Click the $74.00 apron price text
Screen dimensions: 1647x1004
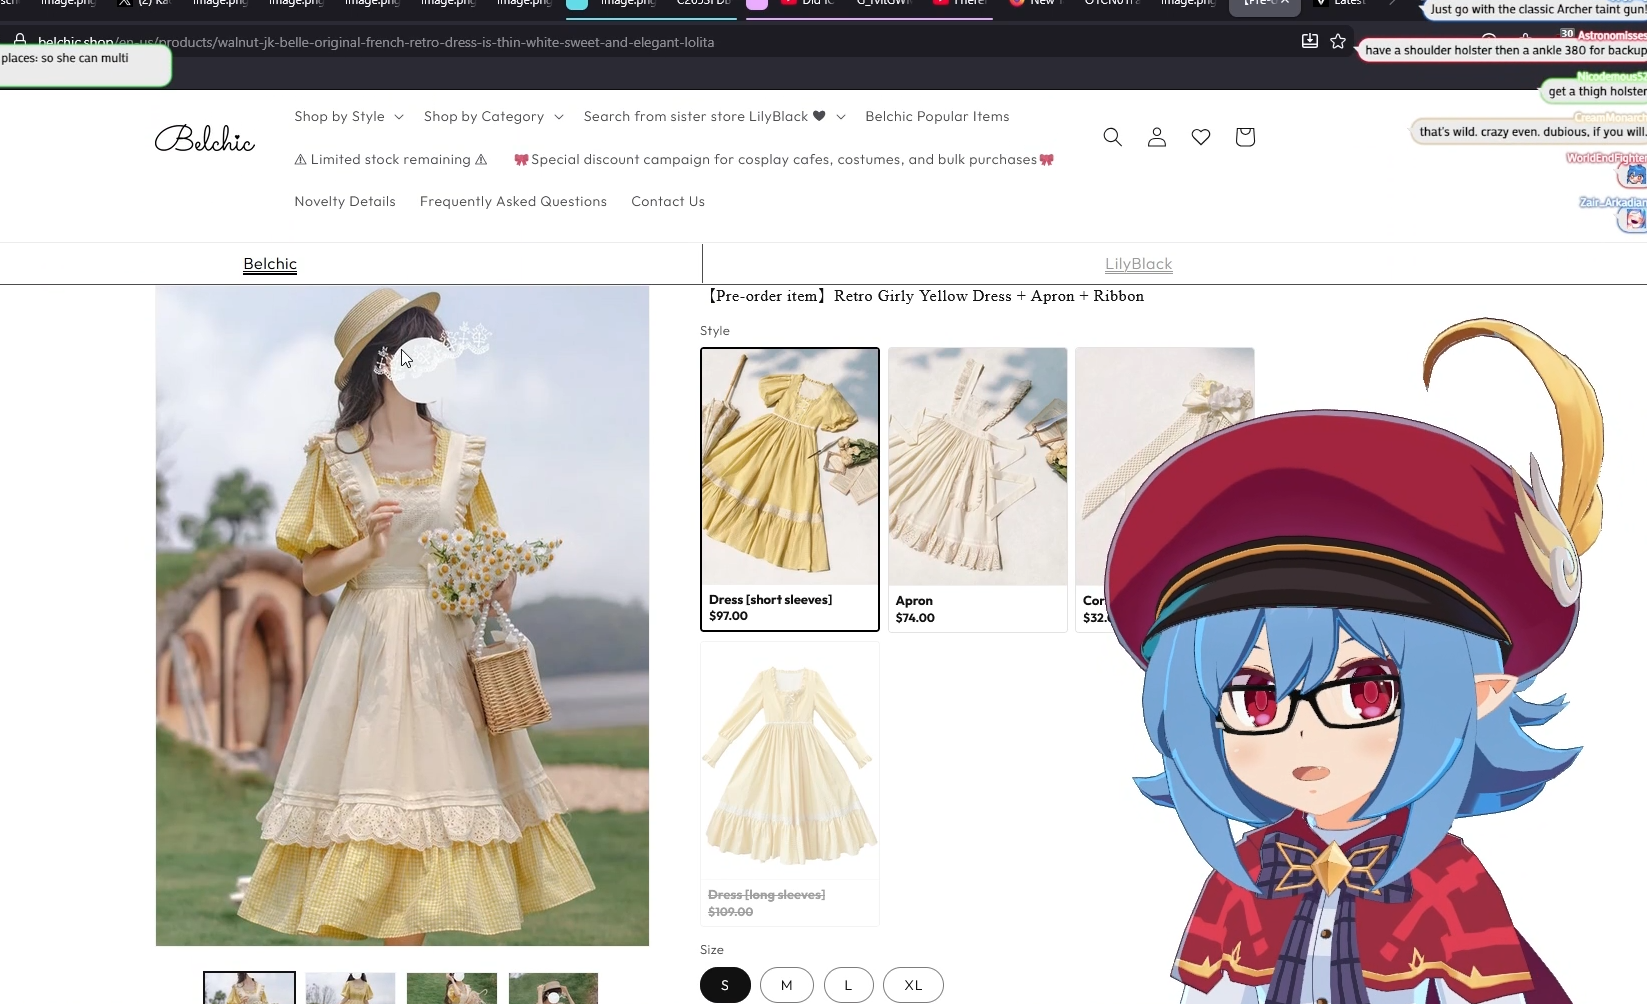tap(915, 618)
